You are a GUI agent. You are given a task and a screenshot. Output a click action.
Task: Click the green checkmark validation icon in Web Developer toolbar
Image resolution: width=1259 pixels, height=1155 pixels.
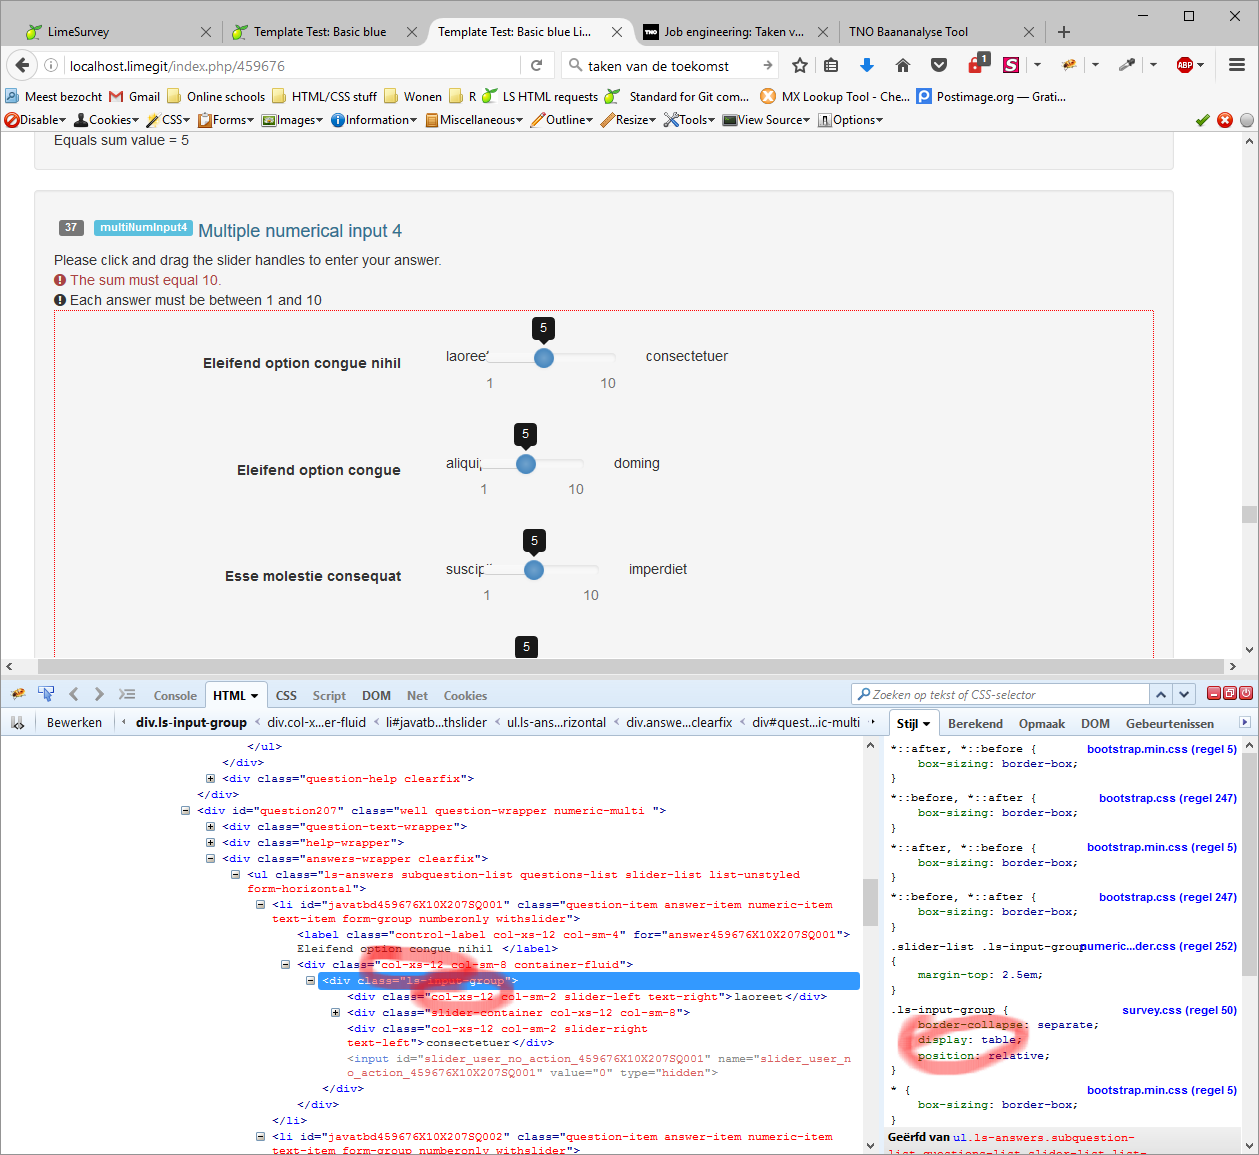1203,120
